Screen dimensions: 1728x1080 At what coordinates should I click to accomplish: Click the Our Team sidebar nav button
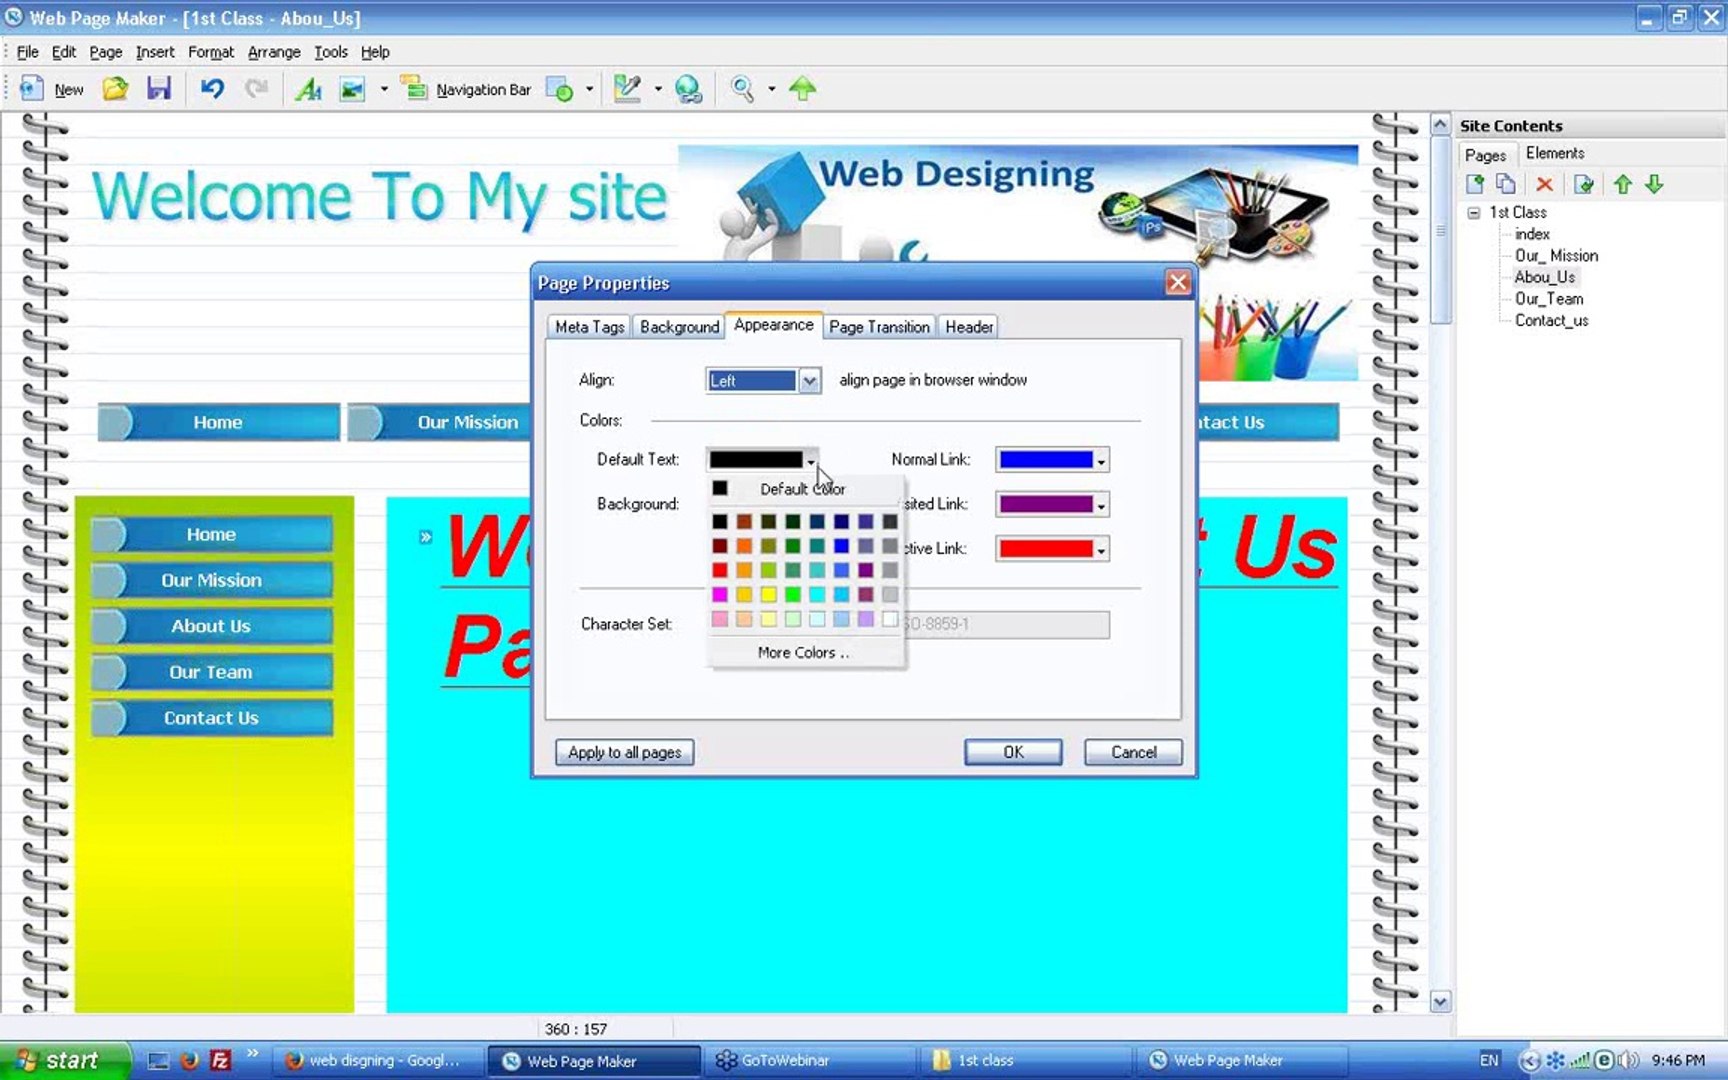pos(211,672)
